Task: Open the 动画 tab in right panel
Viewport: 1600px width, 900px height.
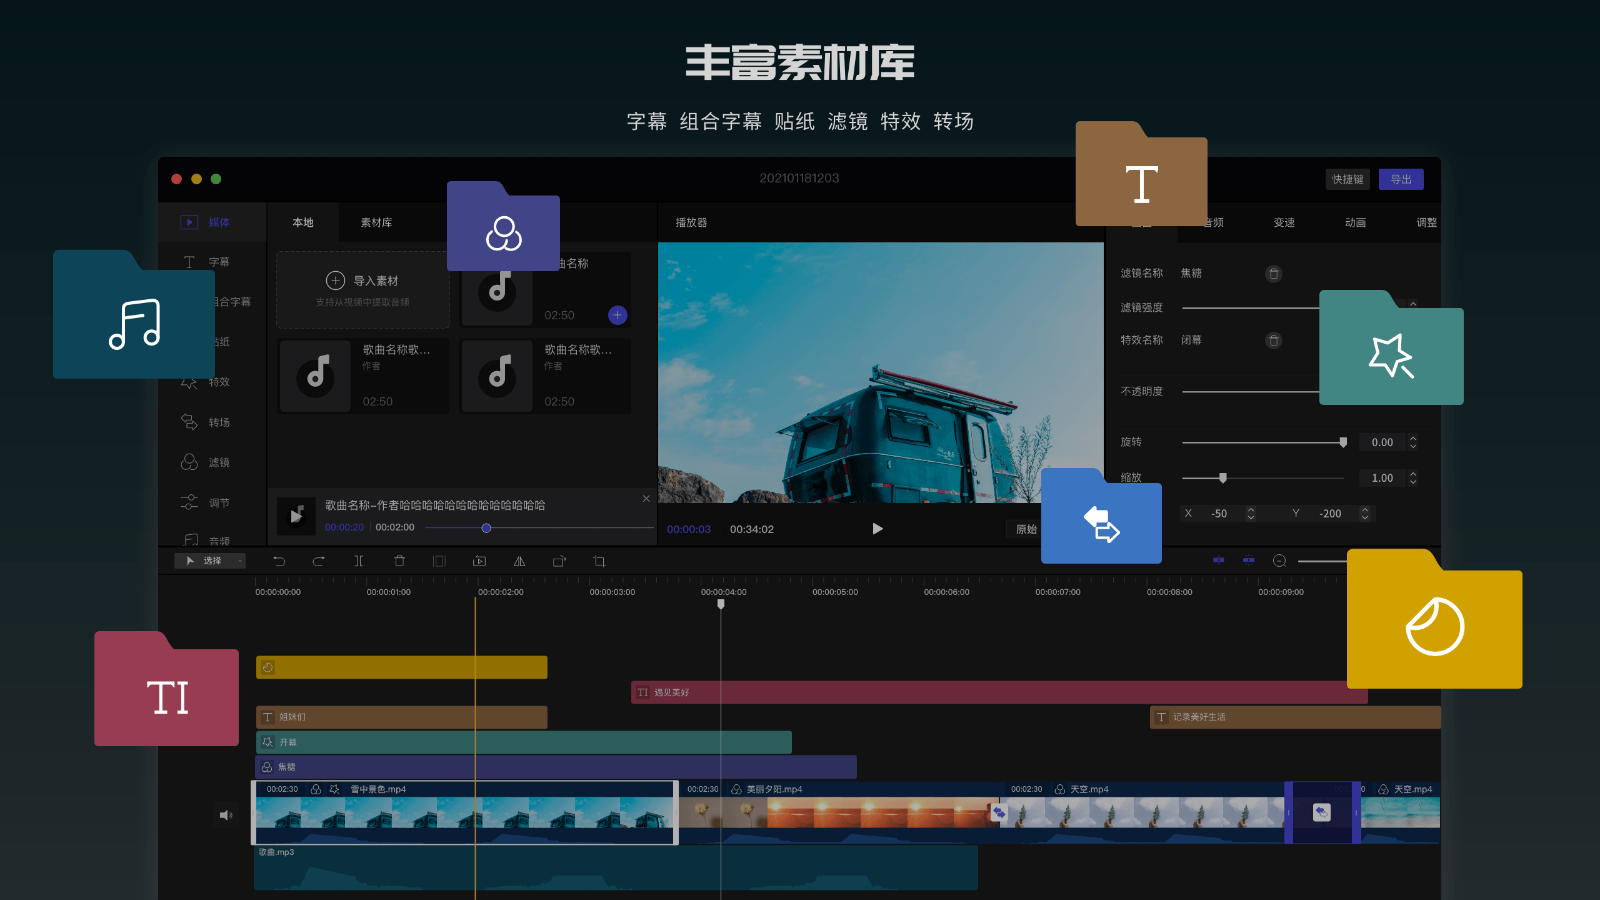Action: point(1356,222)
